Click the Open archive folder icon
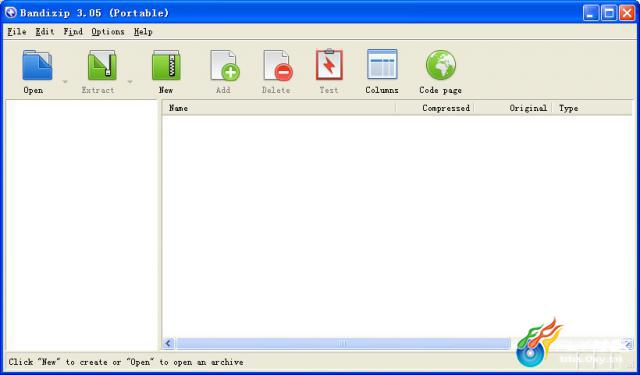The height and width of the screenshot is (375, 640). [x=37, y=65]
